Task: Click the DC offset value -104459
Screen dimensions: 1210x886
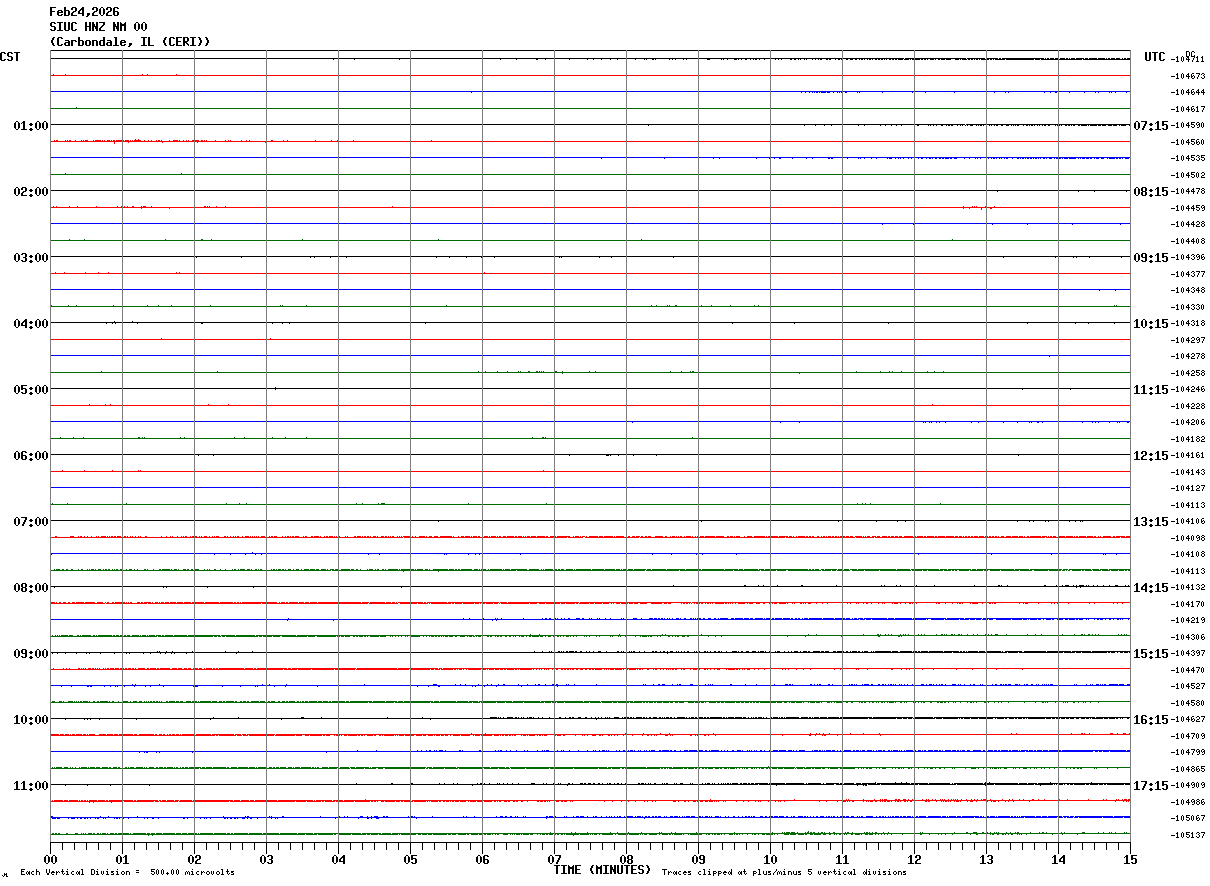Action: 1188,208
